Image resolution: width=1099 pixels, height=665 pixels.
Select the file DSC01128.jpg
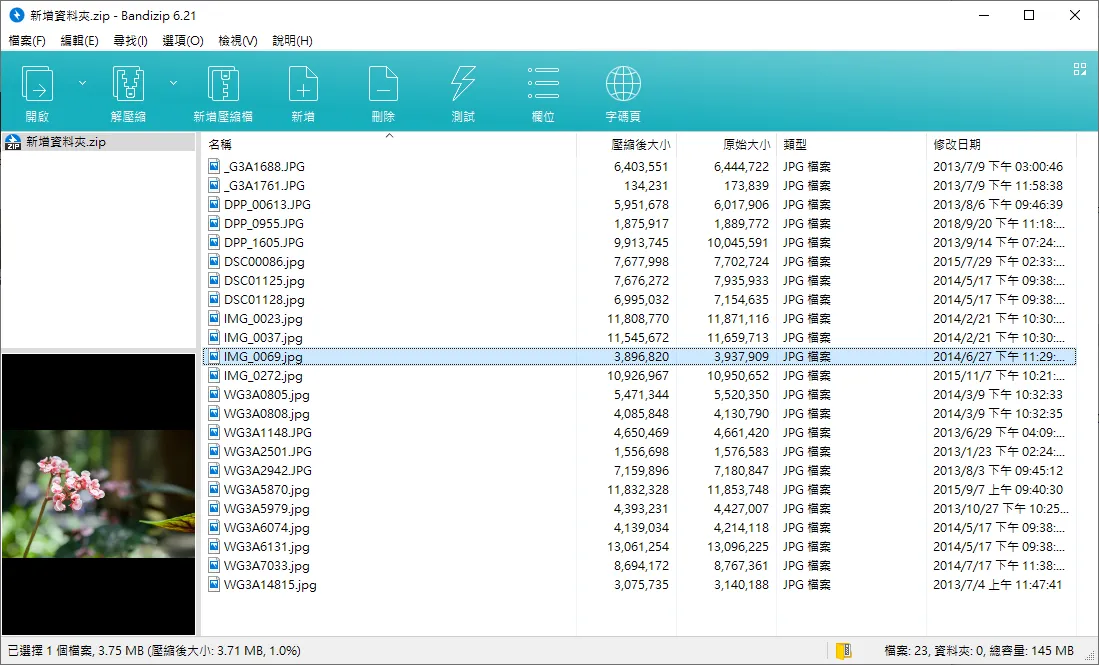click(264, 300)
